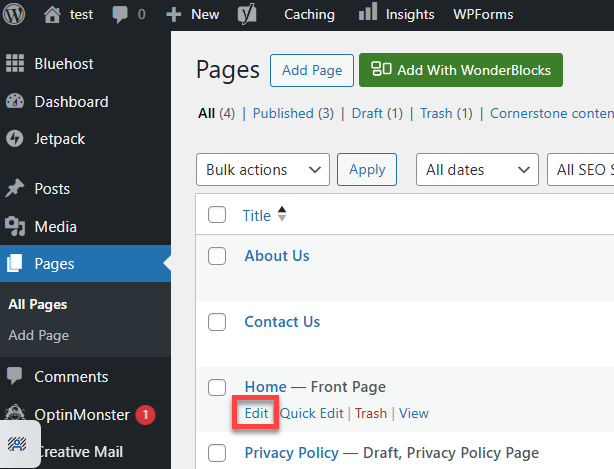The image size is (614, 469).
Task: Click the Dashboard gauge icon
Action: tap(15, 101)
